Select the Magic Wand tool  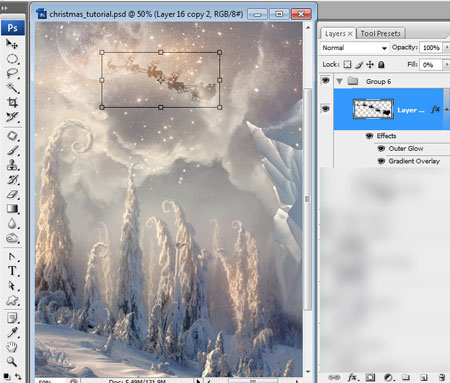coord(12,88)
